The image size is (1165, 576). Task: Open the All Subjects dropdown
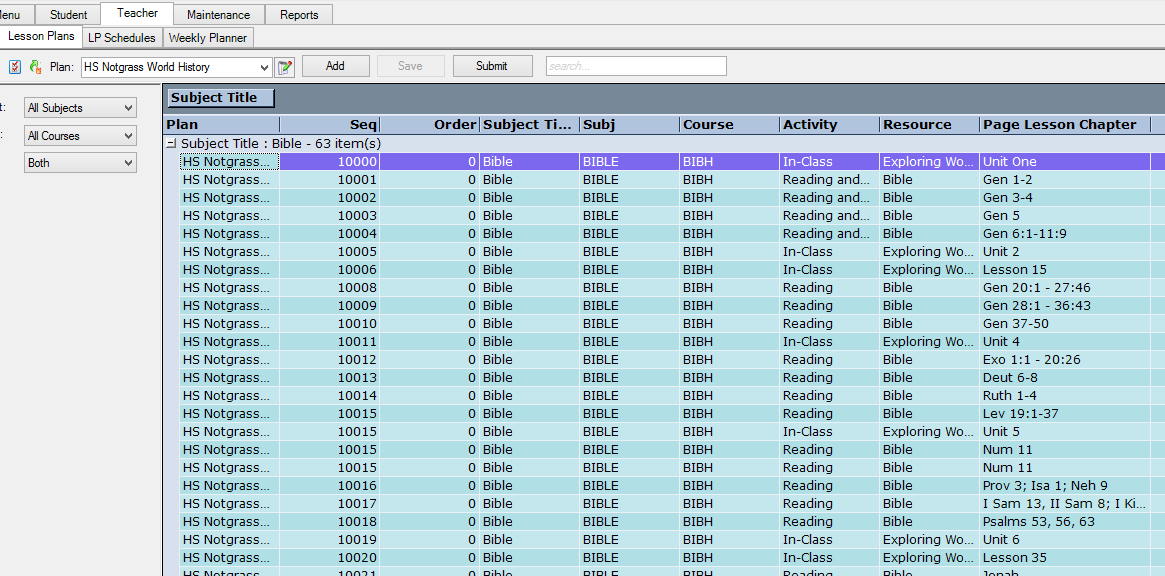[81, 108]
